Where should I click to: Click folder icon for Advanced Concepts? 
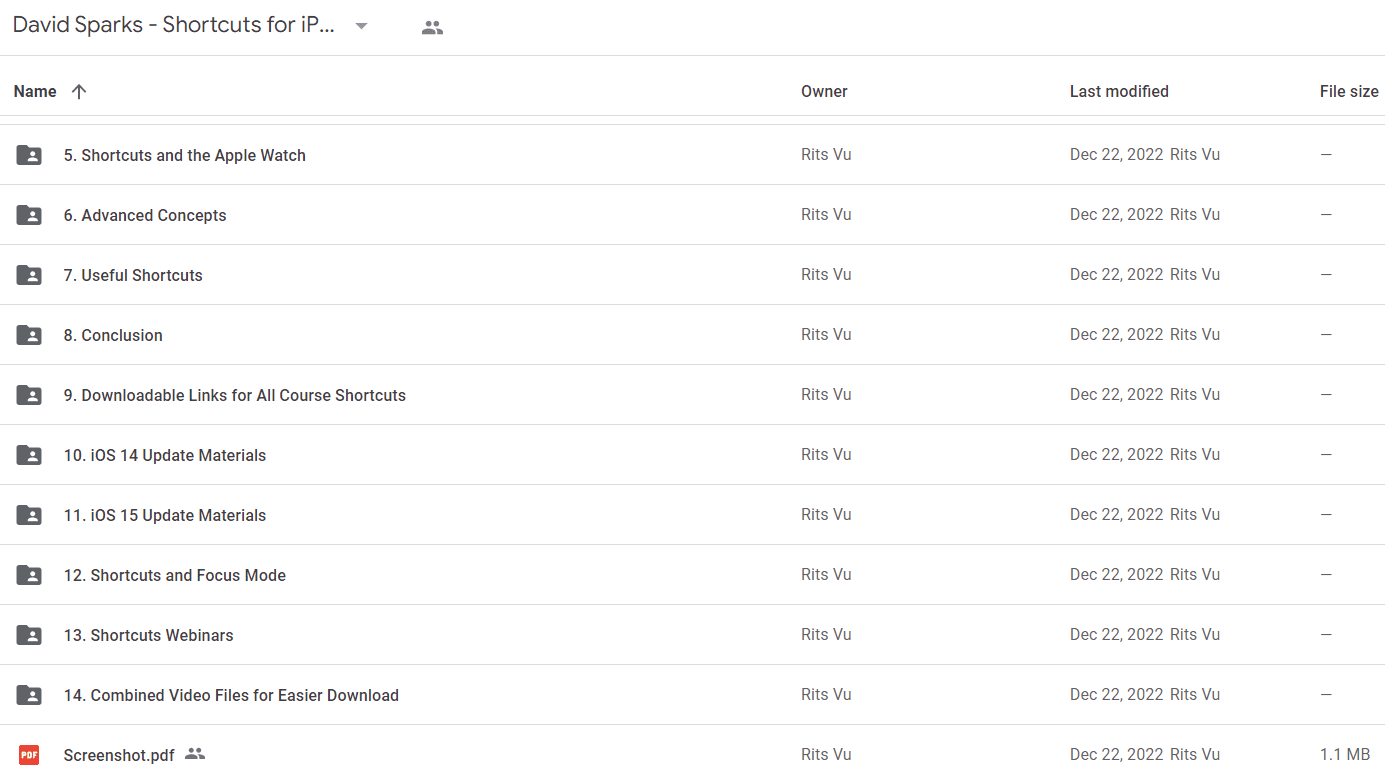[x=29, y=215]
